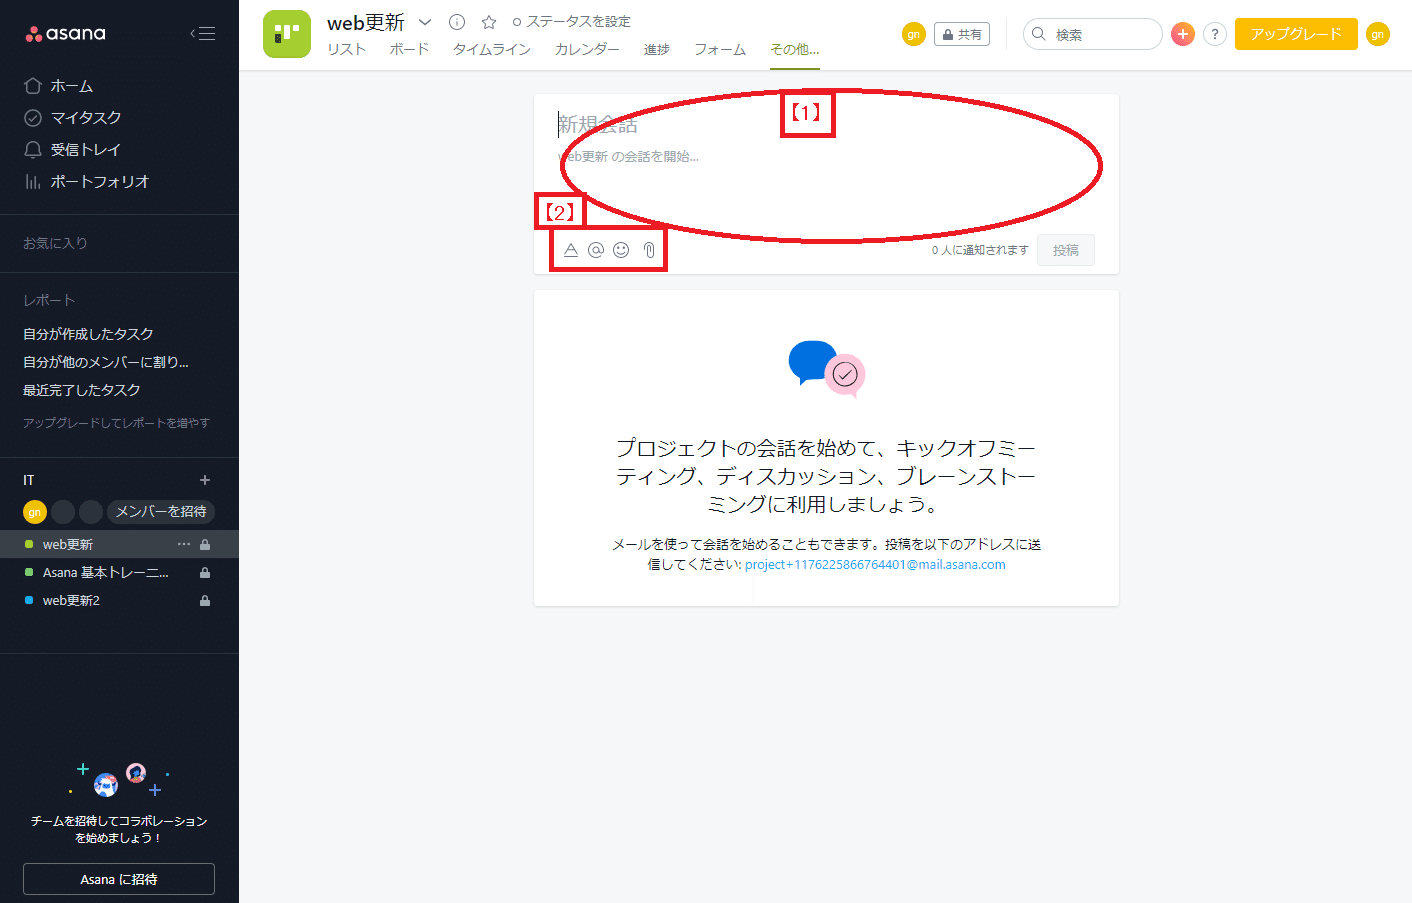Click the lock icon on the web更新 row

pos(205,545)
